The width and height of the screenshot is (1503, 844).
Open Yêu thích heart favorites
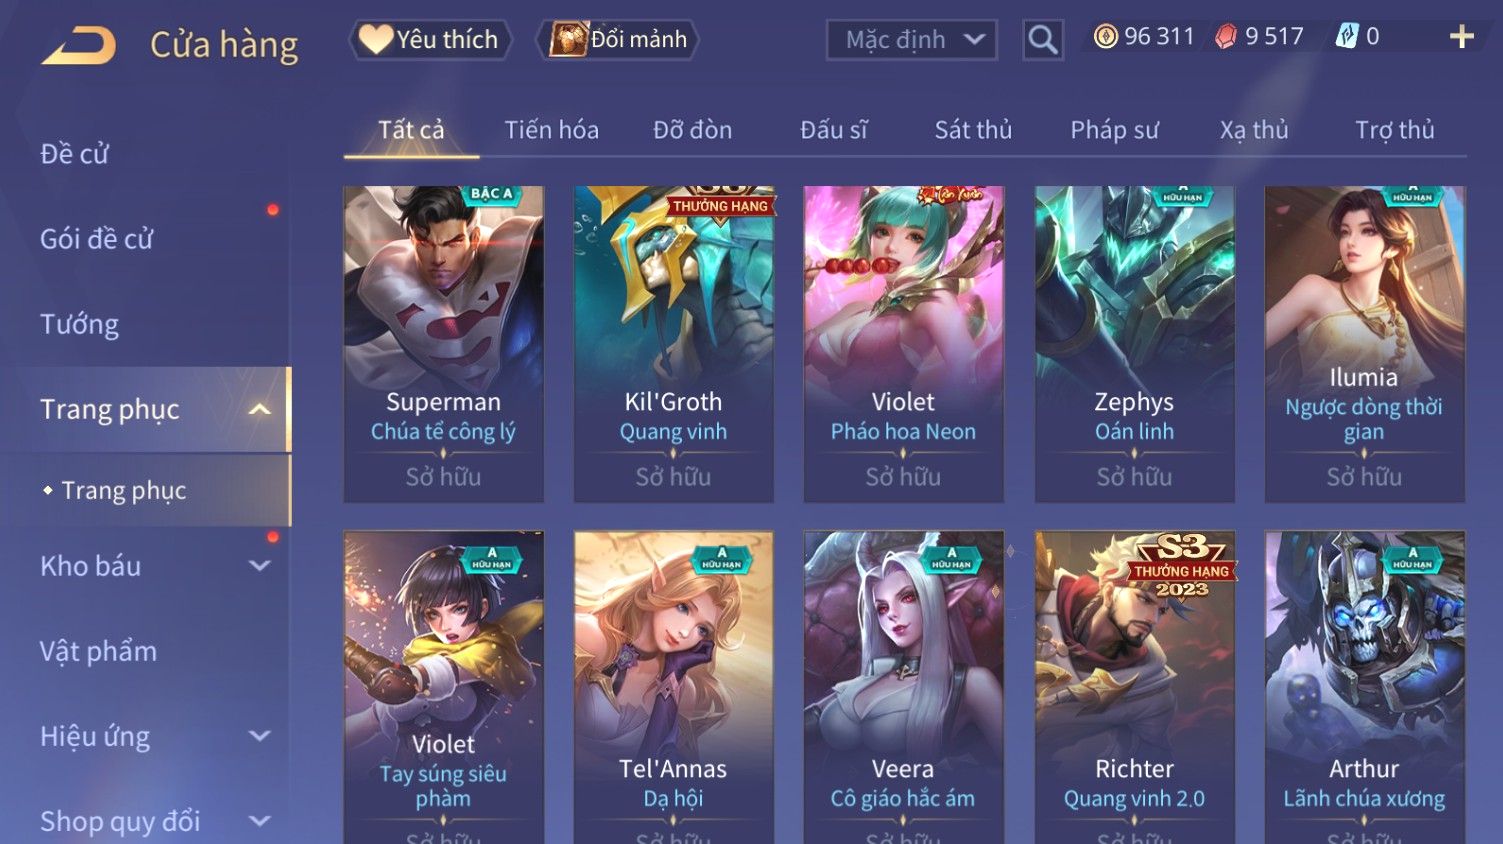pyautogui.click(x=430, y=40)
